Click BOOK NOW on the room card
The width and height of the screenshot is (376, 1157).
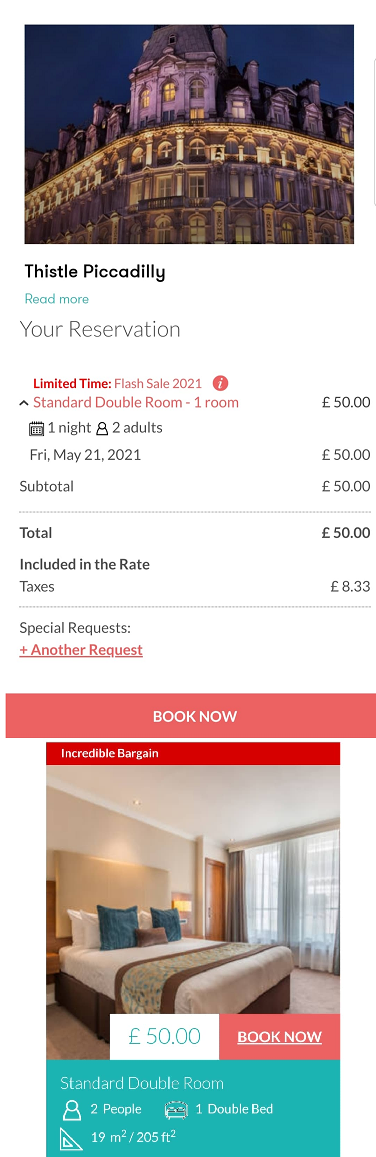coord(279,1037)
